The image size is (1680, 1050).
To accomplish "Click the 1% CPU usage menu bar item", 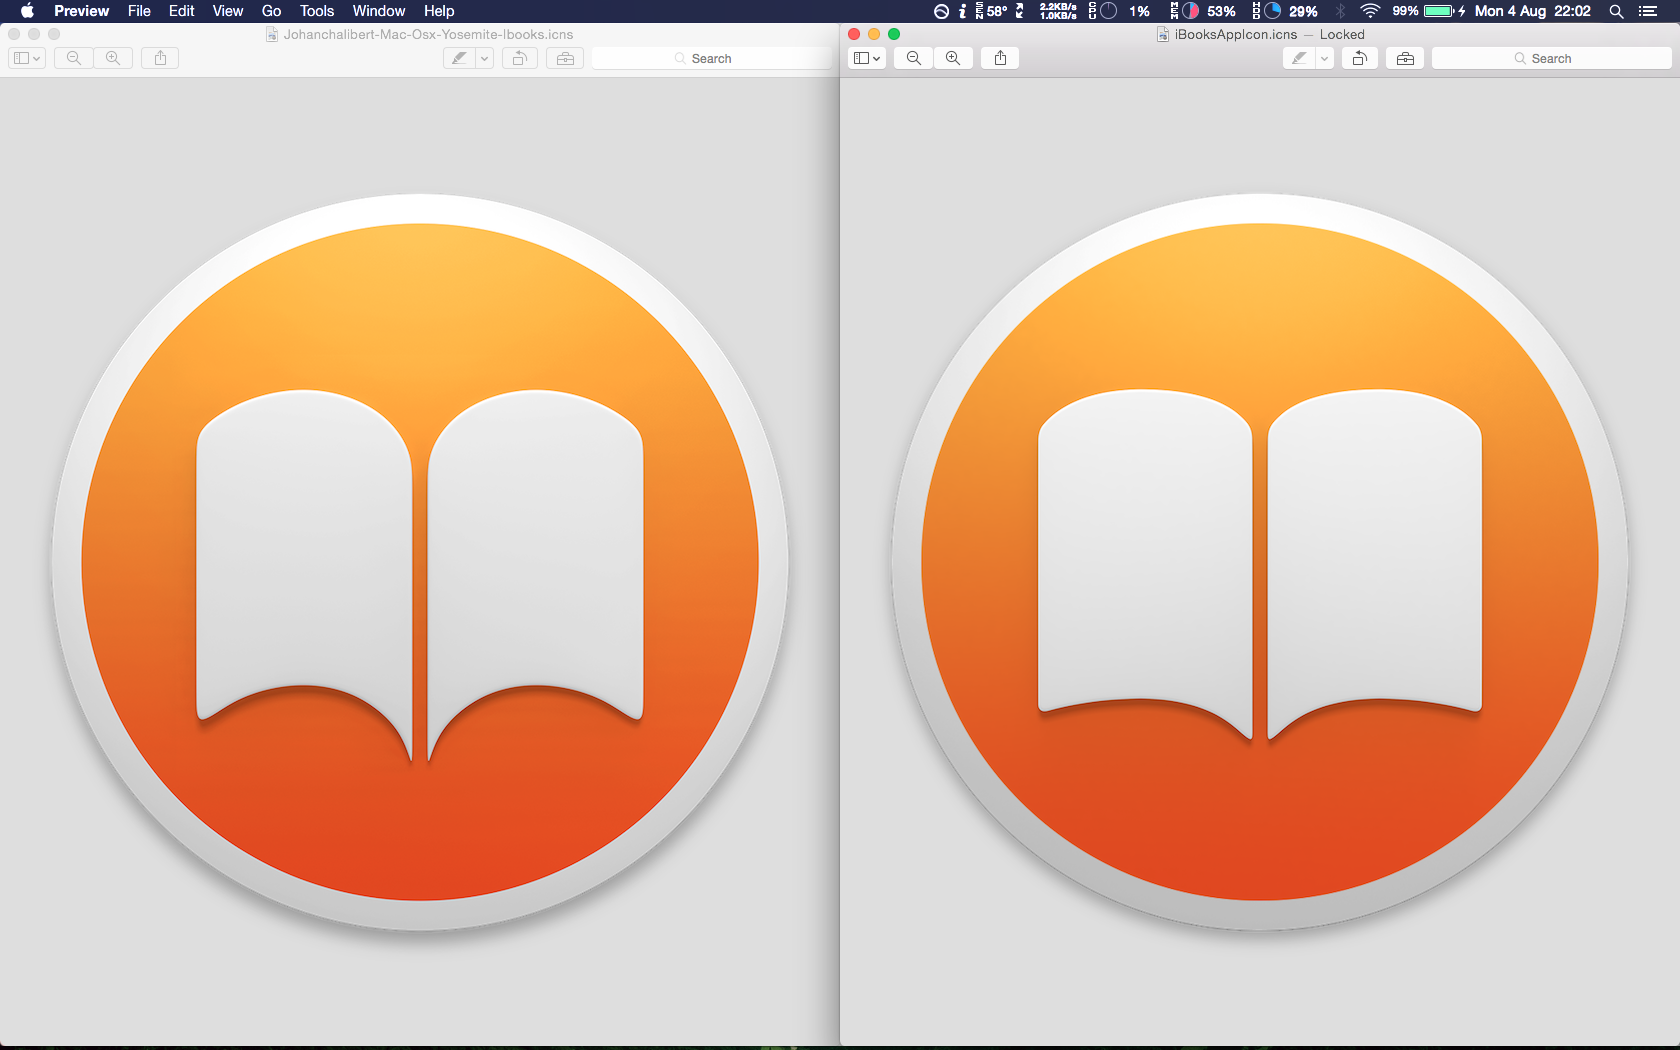I will coord(1119,11).
